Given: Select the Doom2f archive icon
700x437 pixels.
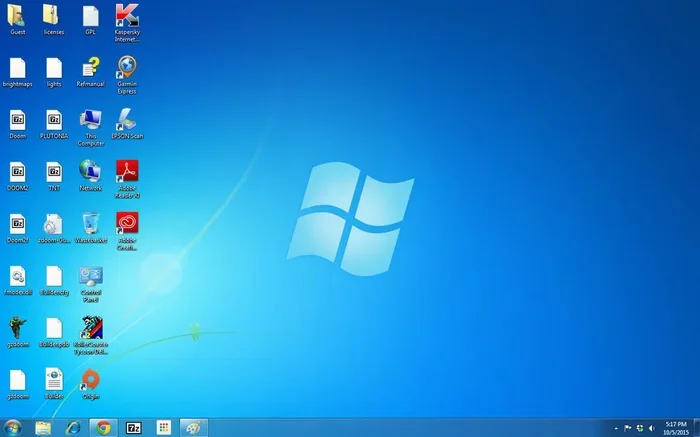Looking at the screenshot, I should [x=17, y=224].
